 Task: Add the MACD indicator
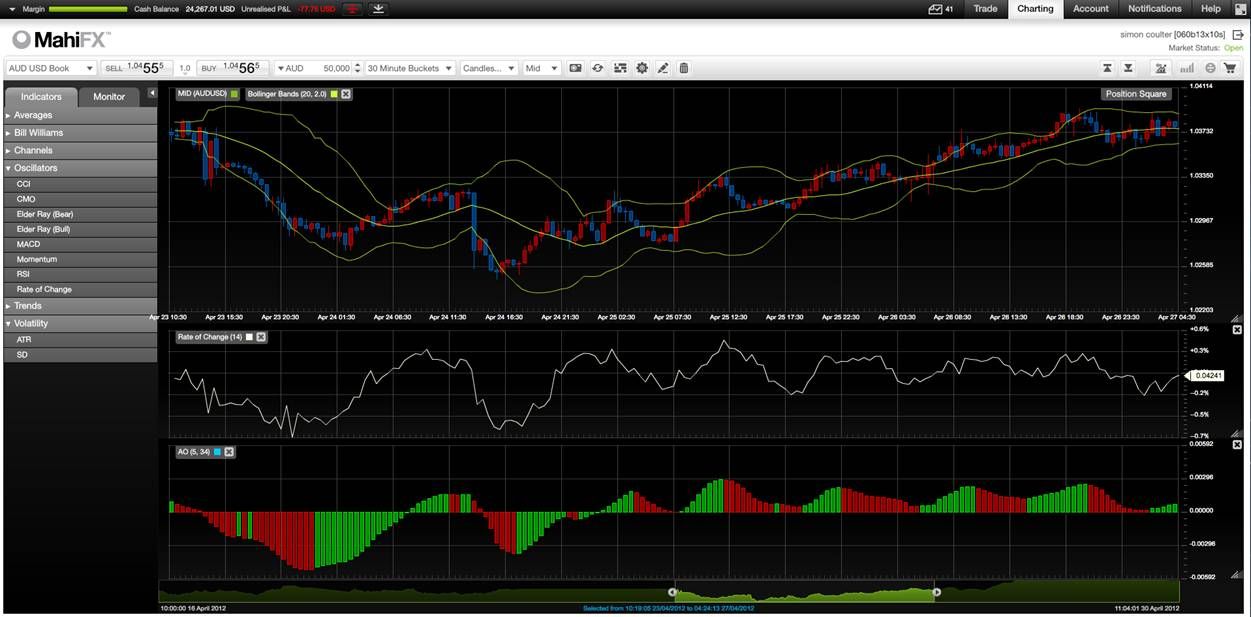tap(80, 244)
